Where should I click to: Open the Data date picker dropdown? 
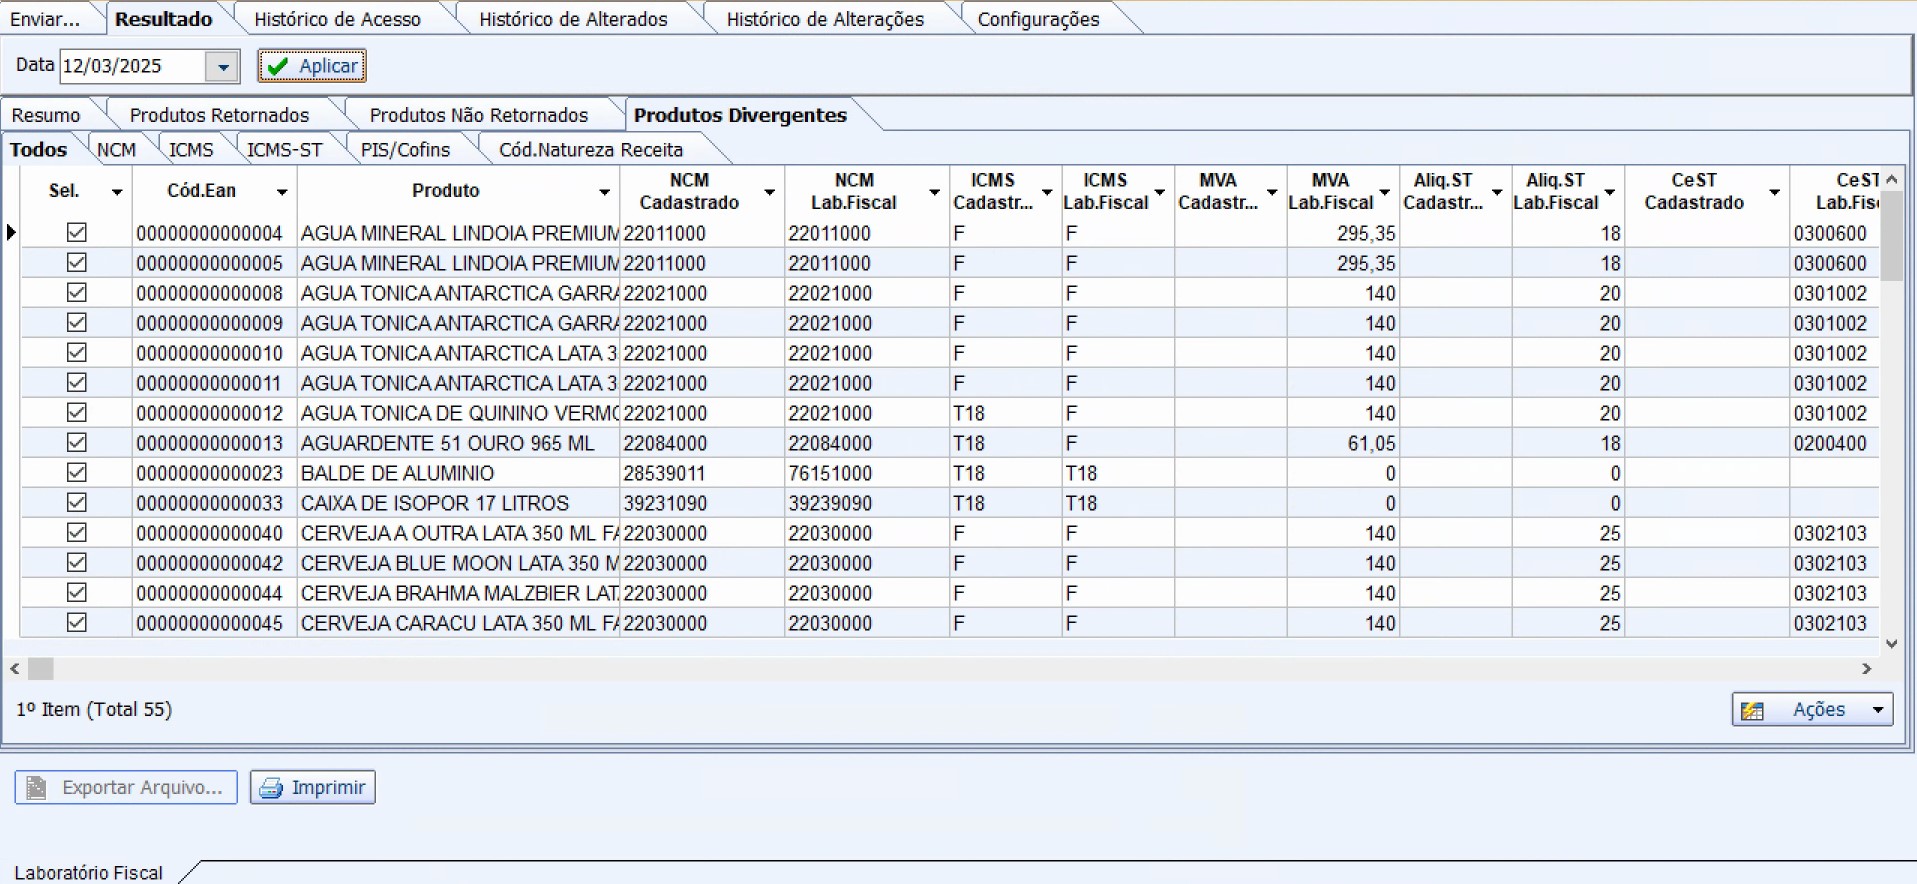[x=222, y=67]
